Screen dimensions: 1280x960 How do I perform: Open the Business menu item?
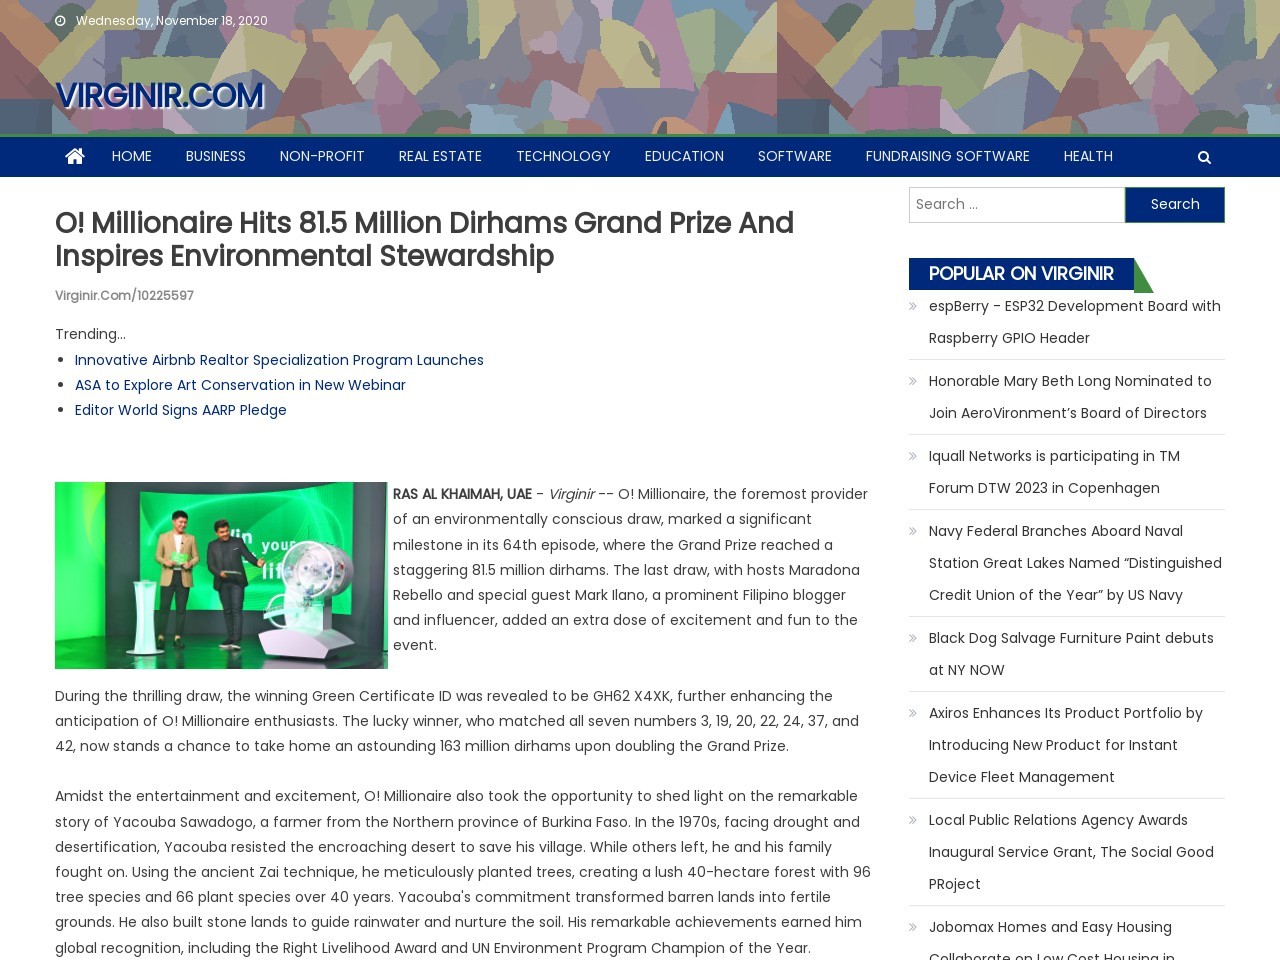[x=215, y=156]
